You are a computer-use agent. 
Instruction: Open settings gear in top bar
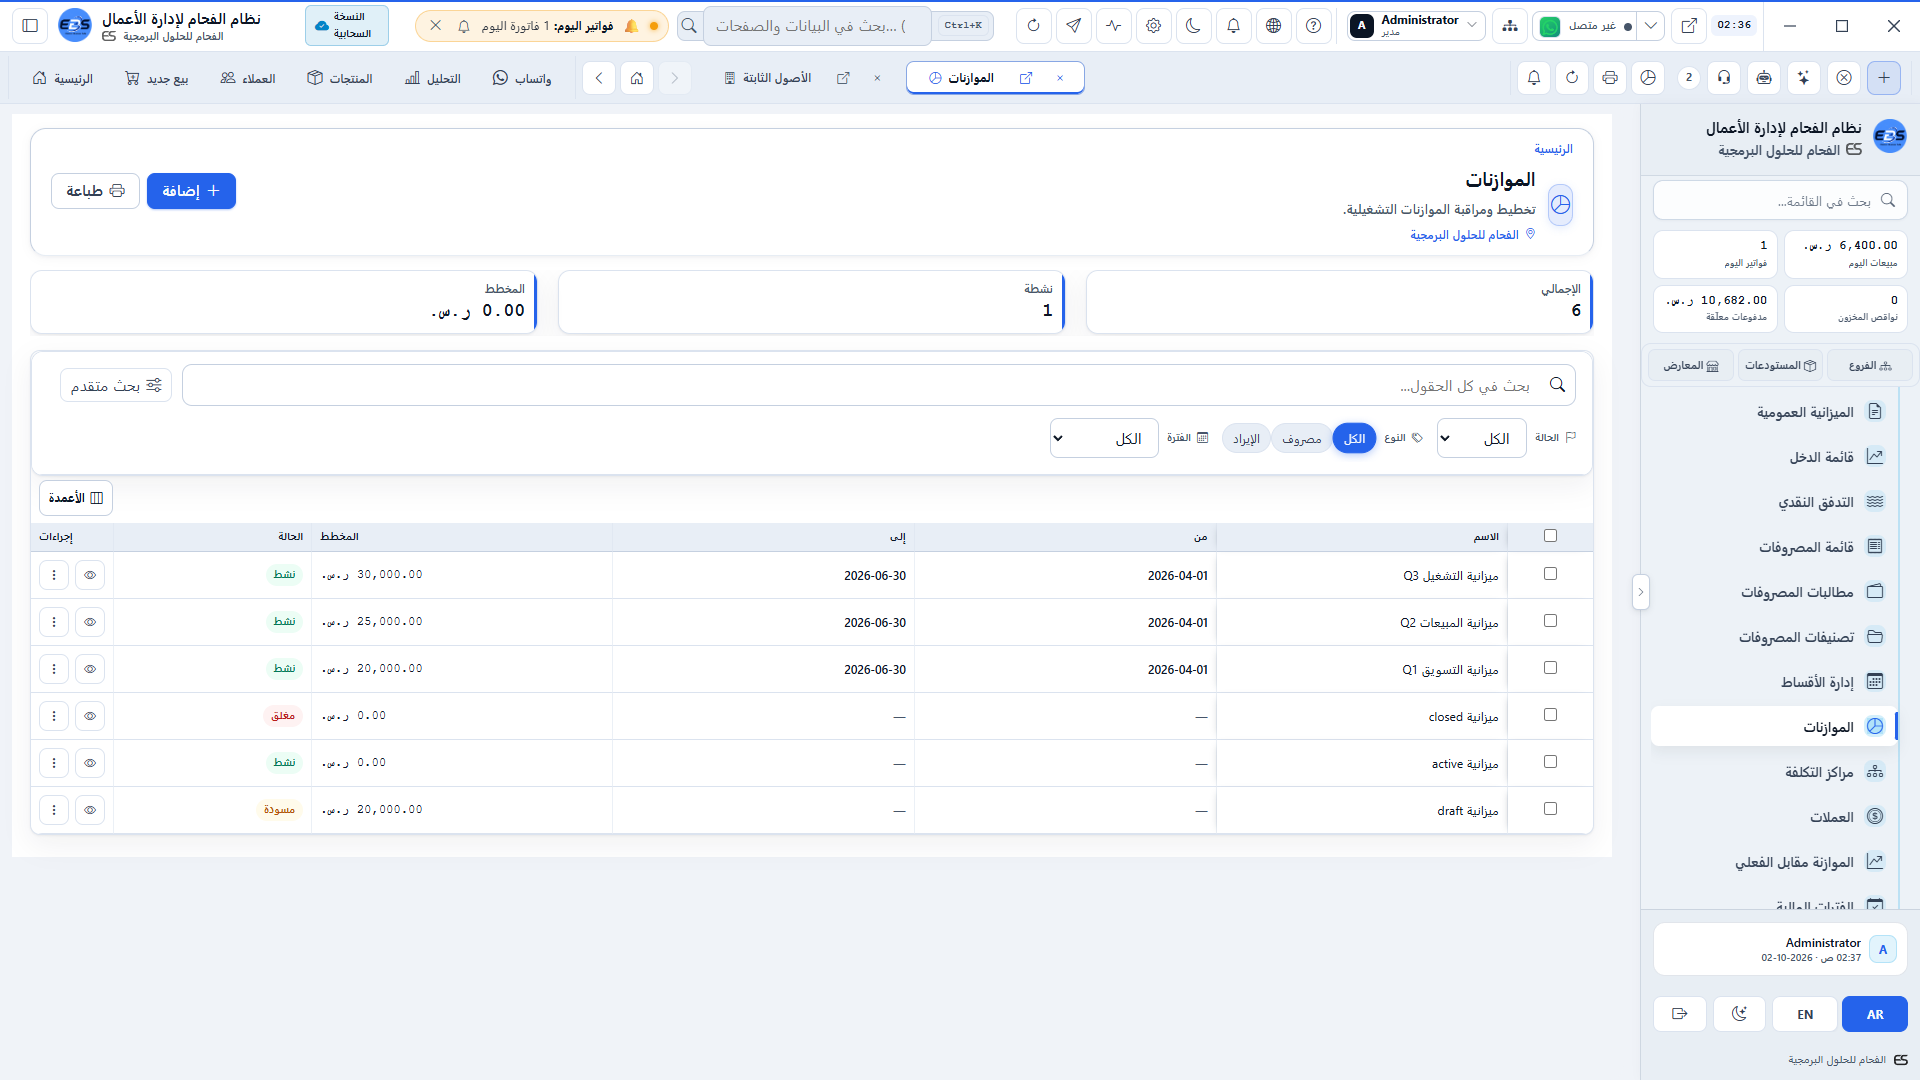[x=1153, y=26]
